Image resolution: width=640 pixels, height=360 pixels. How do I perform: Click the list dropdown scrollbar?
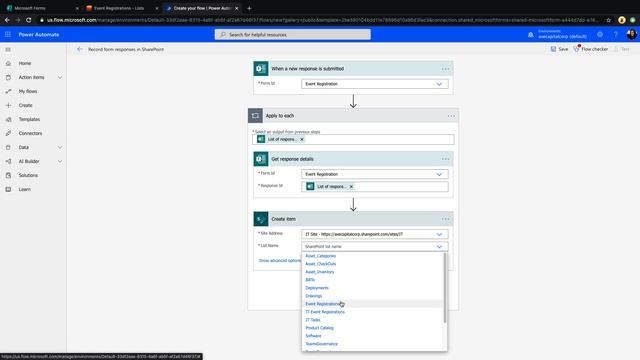pos(445,288)
